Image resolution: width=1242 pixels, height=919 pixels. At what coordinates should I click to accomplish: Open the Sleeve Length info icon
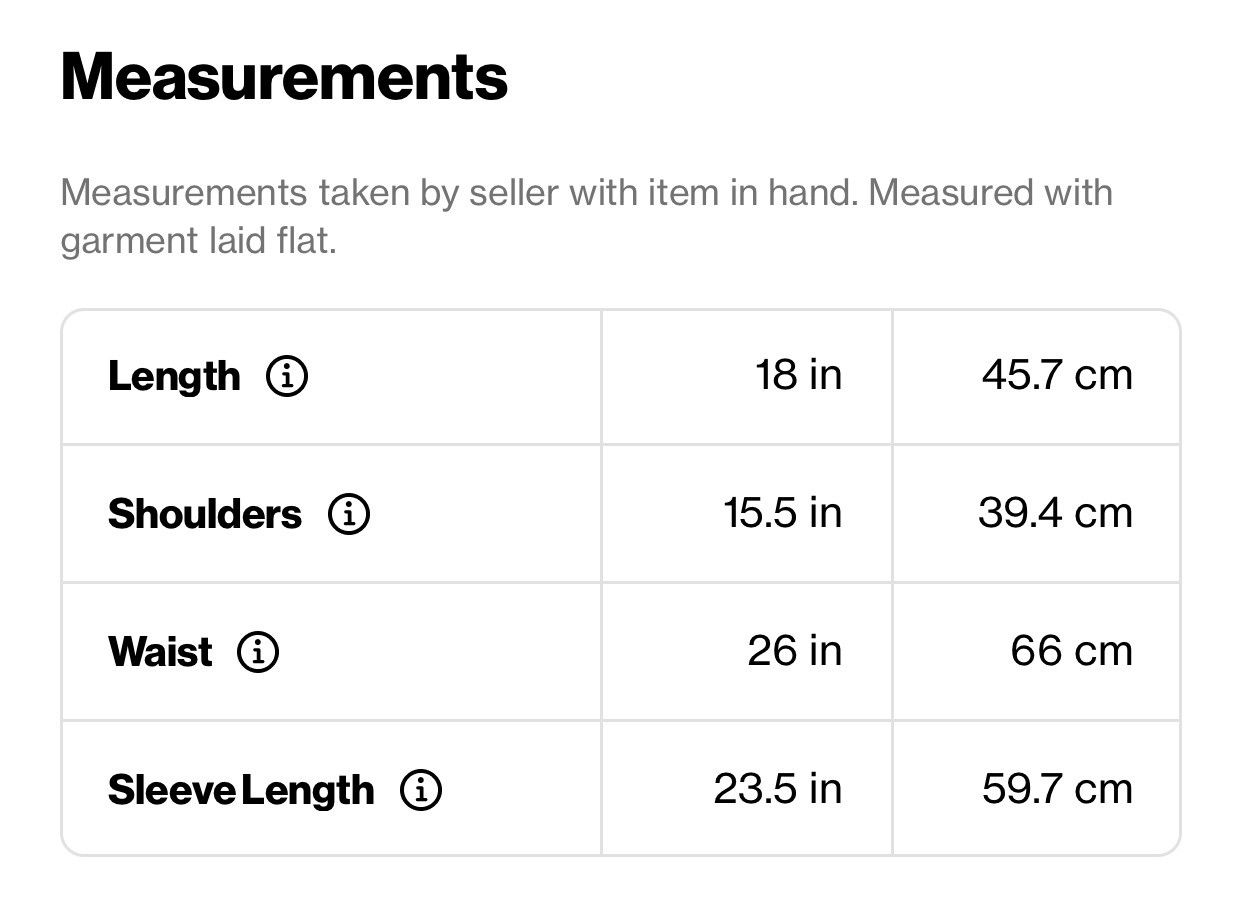click(x=421, y=791)
